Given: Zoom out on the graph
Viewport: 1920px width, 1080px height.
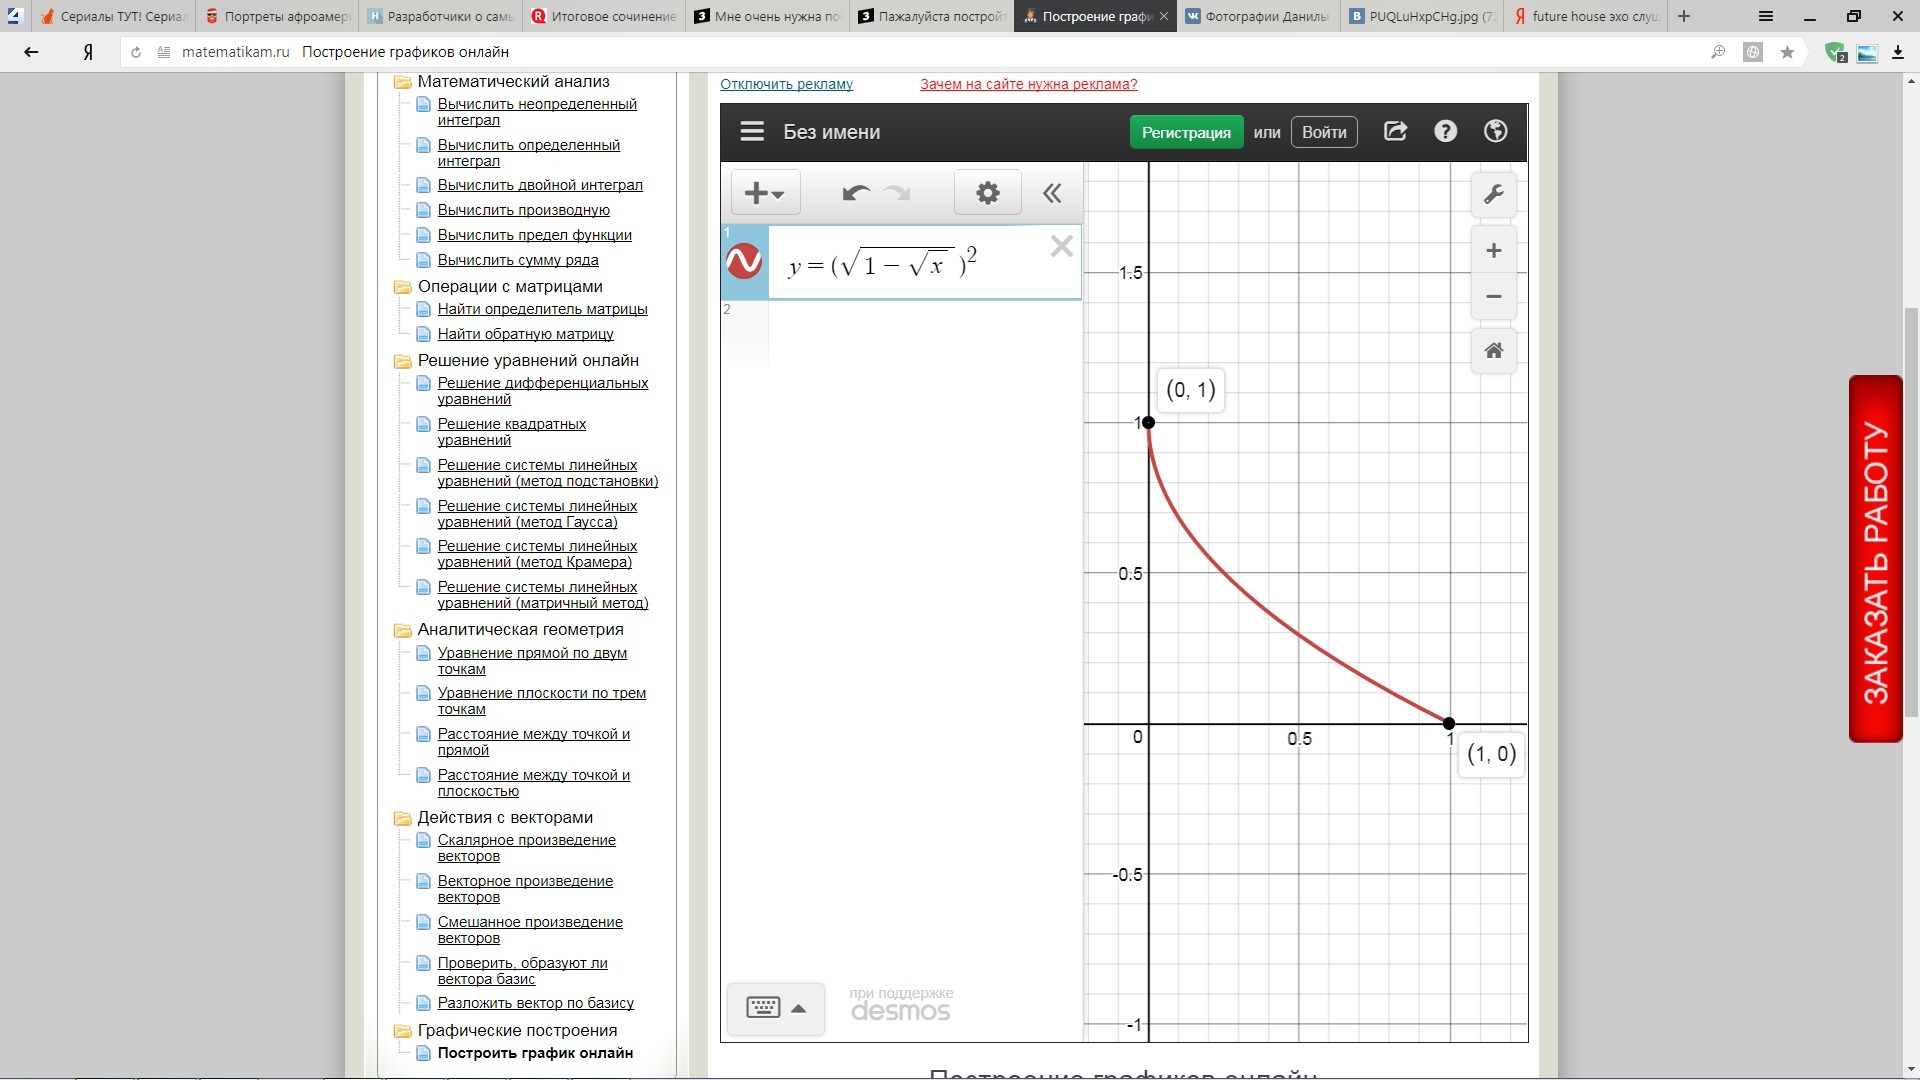Looking at the screenshot, I should (x=1493, y=296).
